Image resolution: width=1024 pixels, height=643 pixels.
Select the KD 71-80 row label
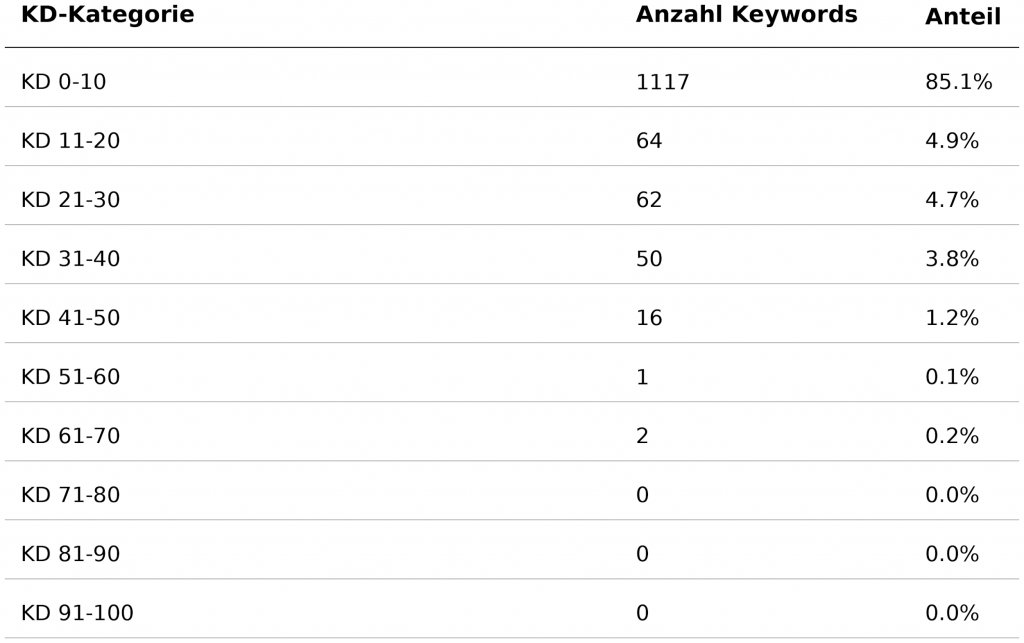[x=70, y=495]
